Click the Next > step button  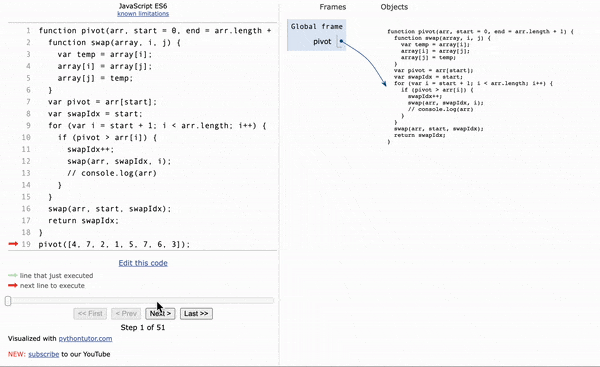click(160, 313)
